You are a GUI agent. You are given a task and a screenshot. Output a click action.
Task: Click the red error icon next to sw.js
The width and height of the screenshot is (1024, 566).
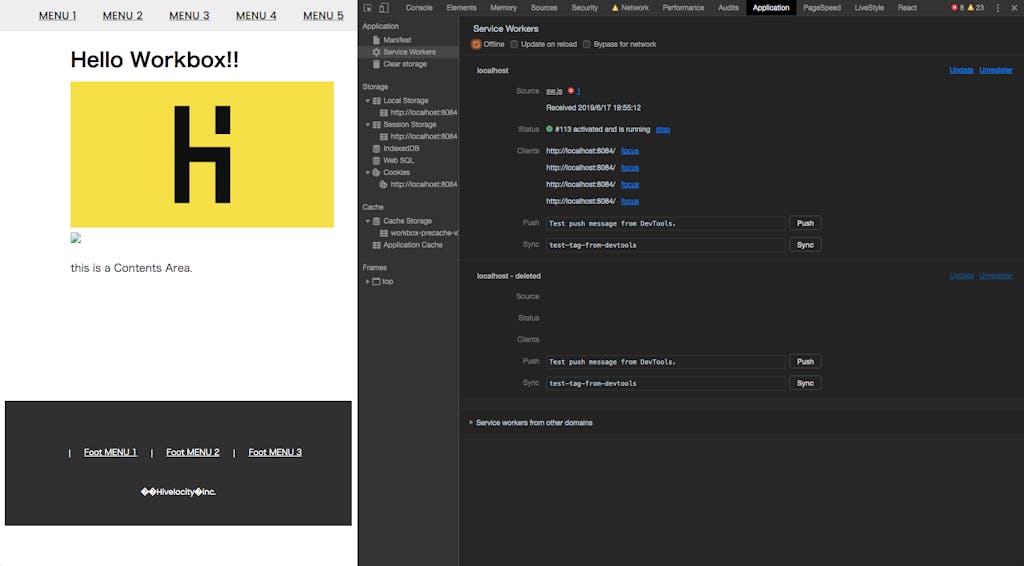[571, 91]
